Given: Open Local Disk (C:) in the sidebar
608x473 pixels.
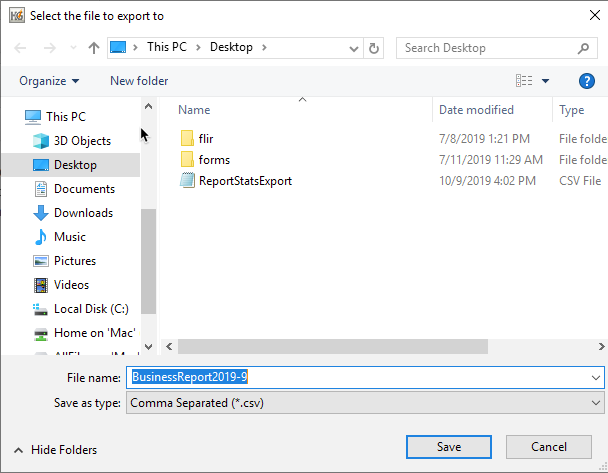Looking at the screenshot, I should (81, 309).
